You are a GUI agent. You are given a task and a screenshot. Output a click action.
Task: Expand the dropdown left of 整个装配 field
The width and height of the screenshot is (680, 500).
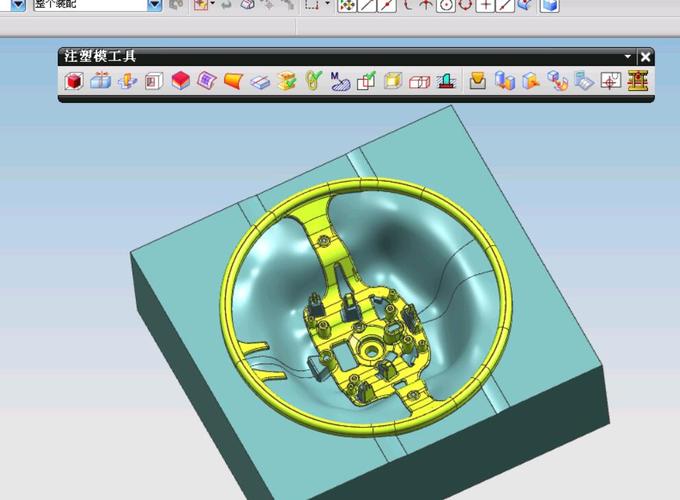pyautogui.click(x=18, y=5)
